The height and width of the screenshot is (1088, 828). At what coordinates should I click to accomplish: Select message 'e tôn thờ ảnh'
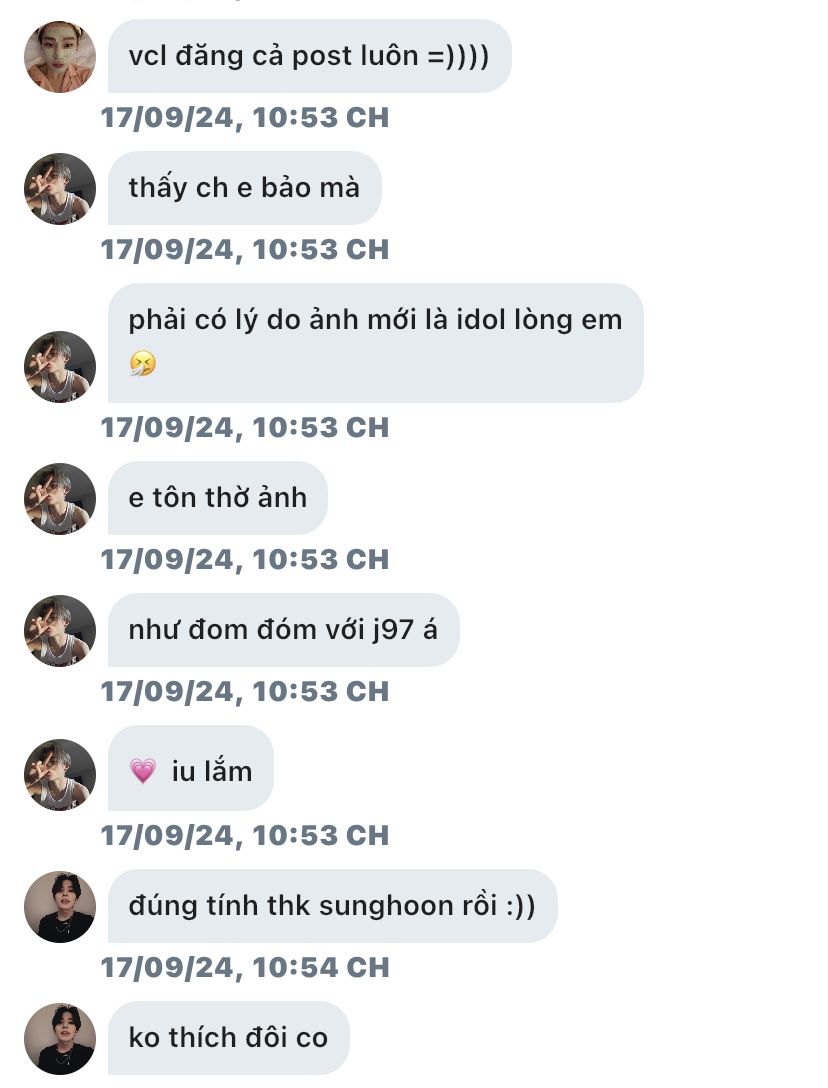click(217, 498)
